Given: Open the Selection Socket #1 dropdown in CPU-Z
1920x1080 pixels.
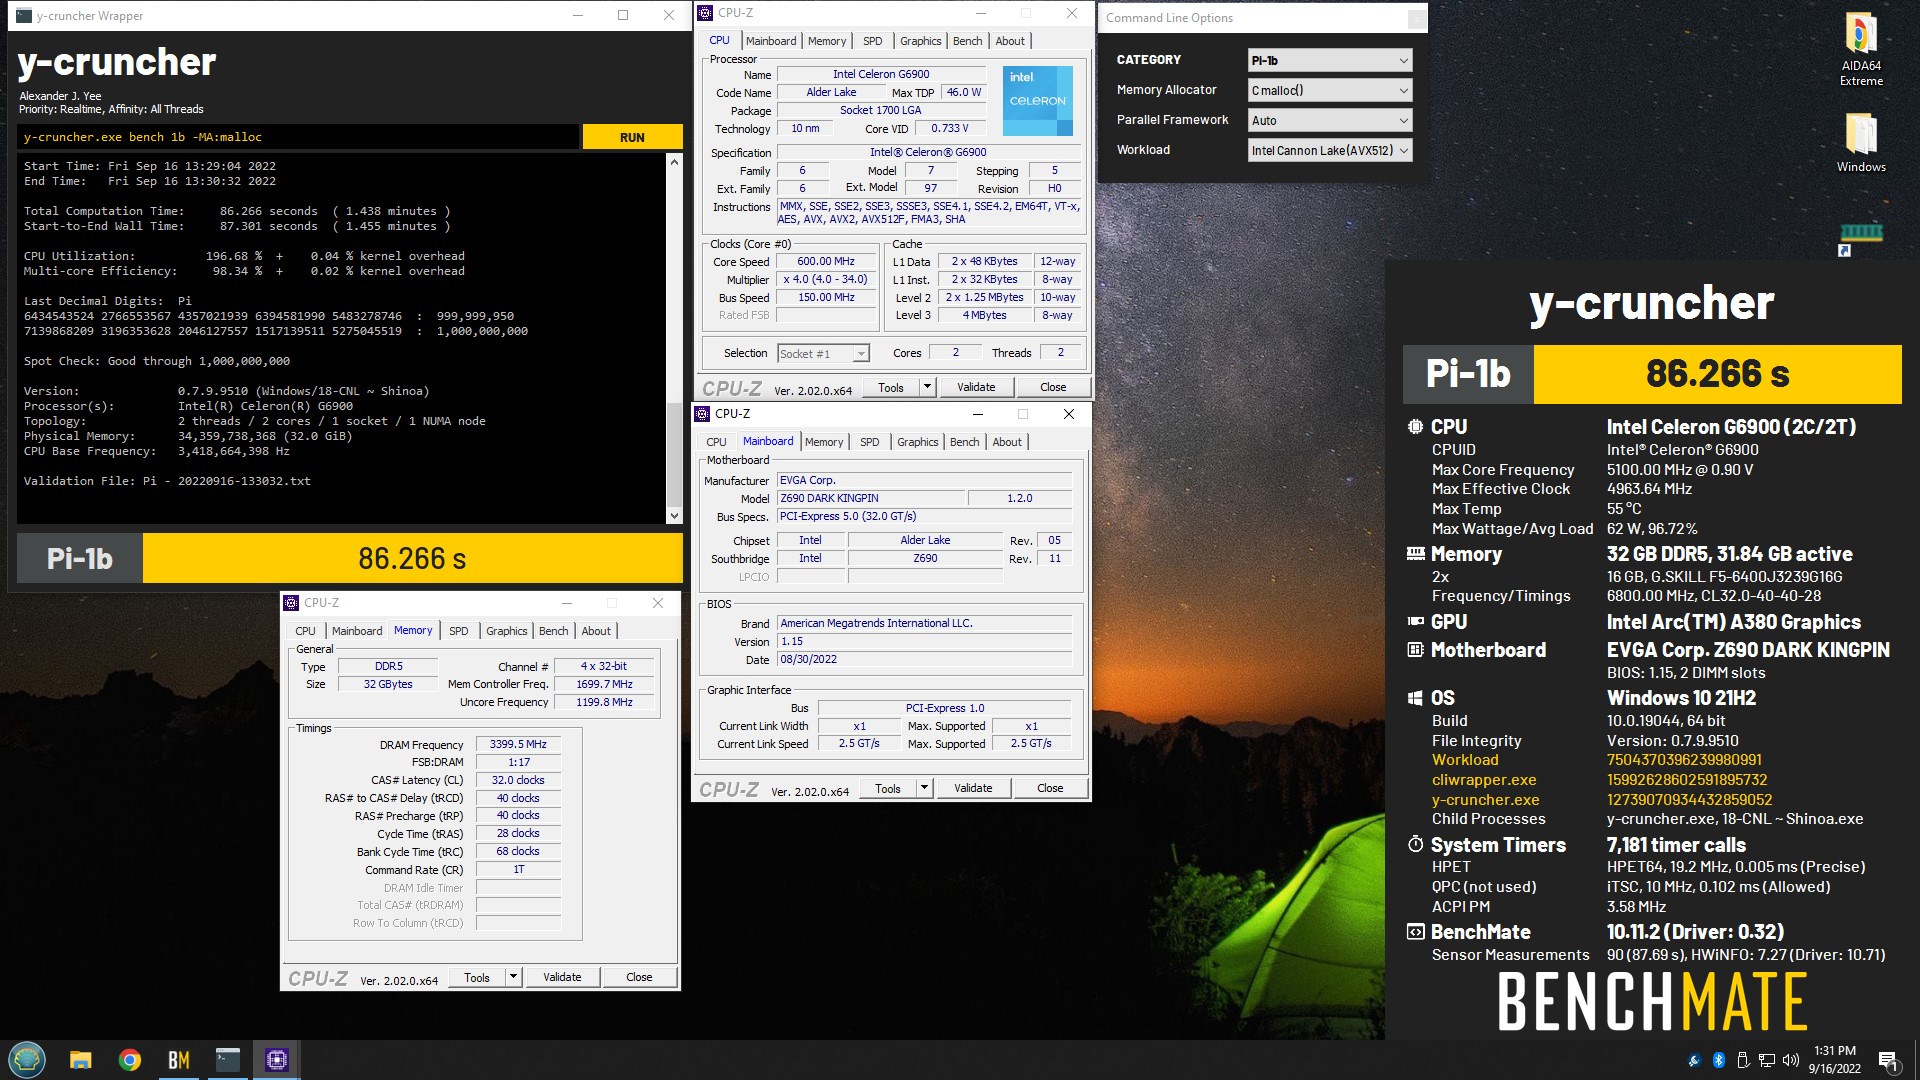Looking at the screenshot, I should click(x=824, y=354).
